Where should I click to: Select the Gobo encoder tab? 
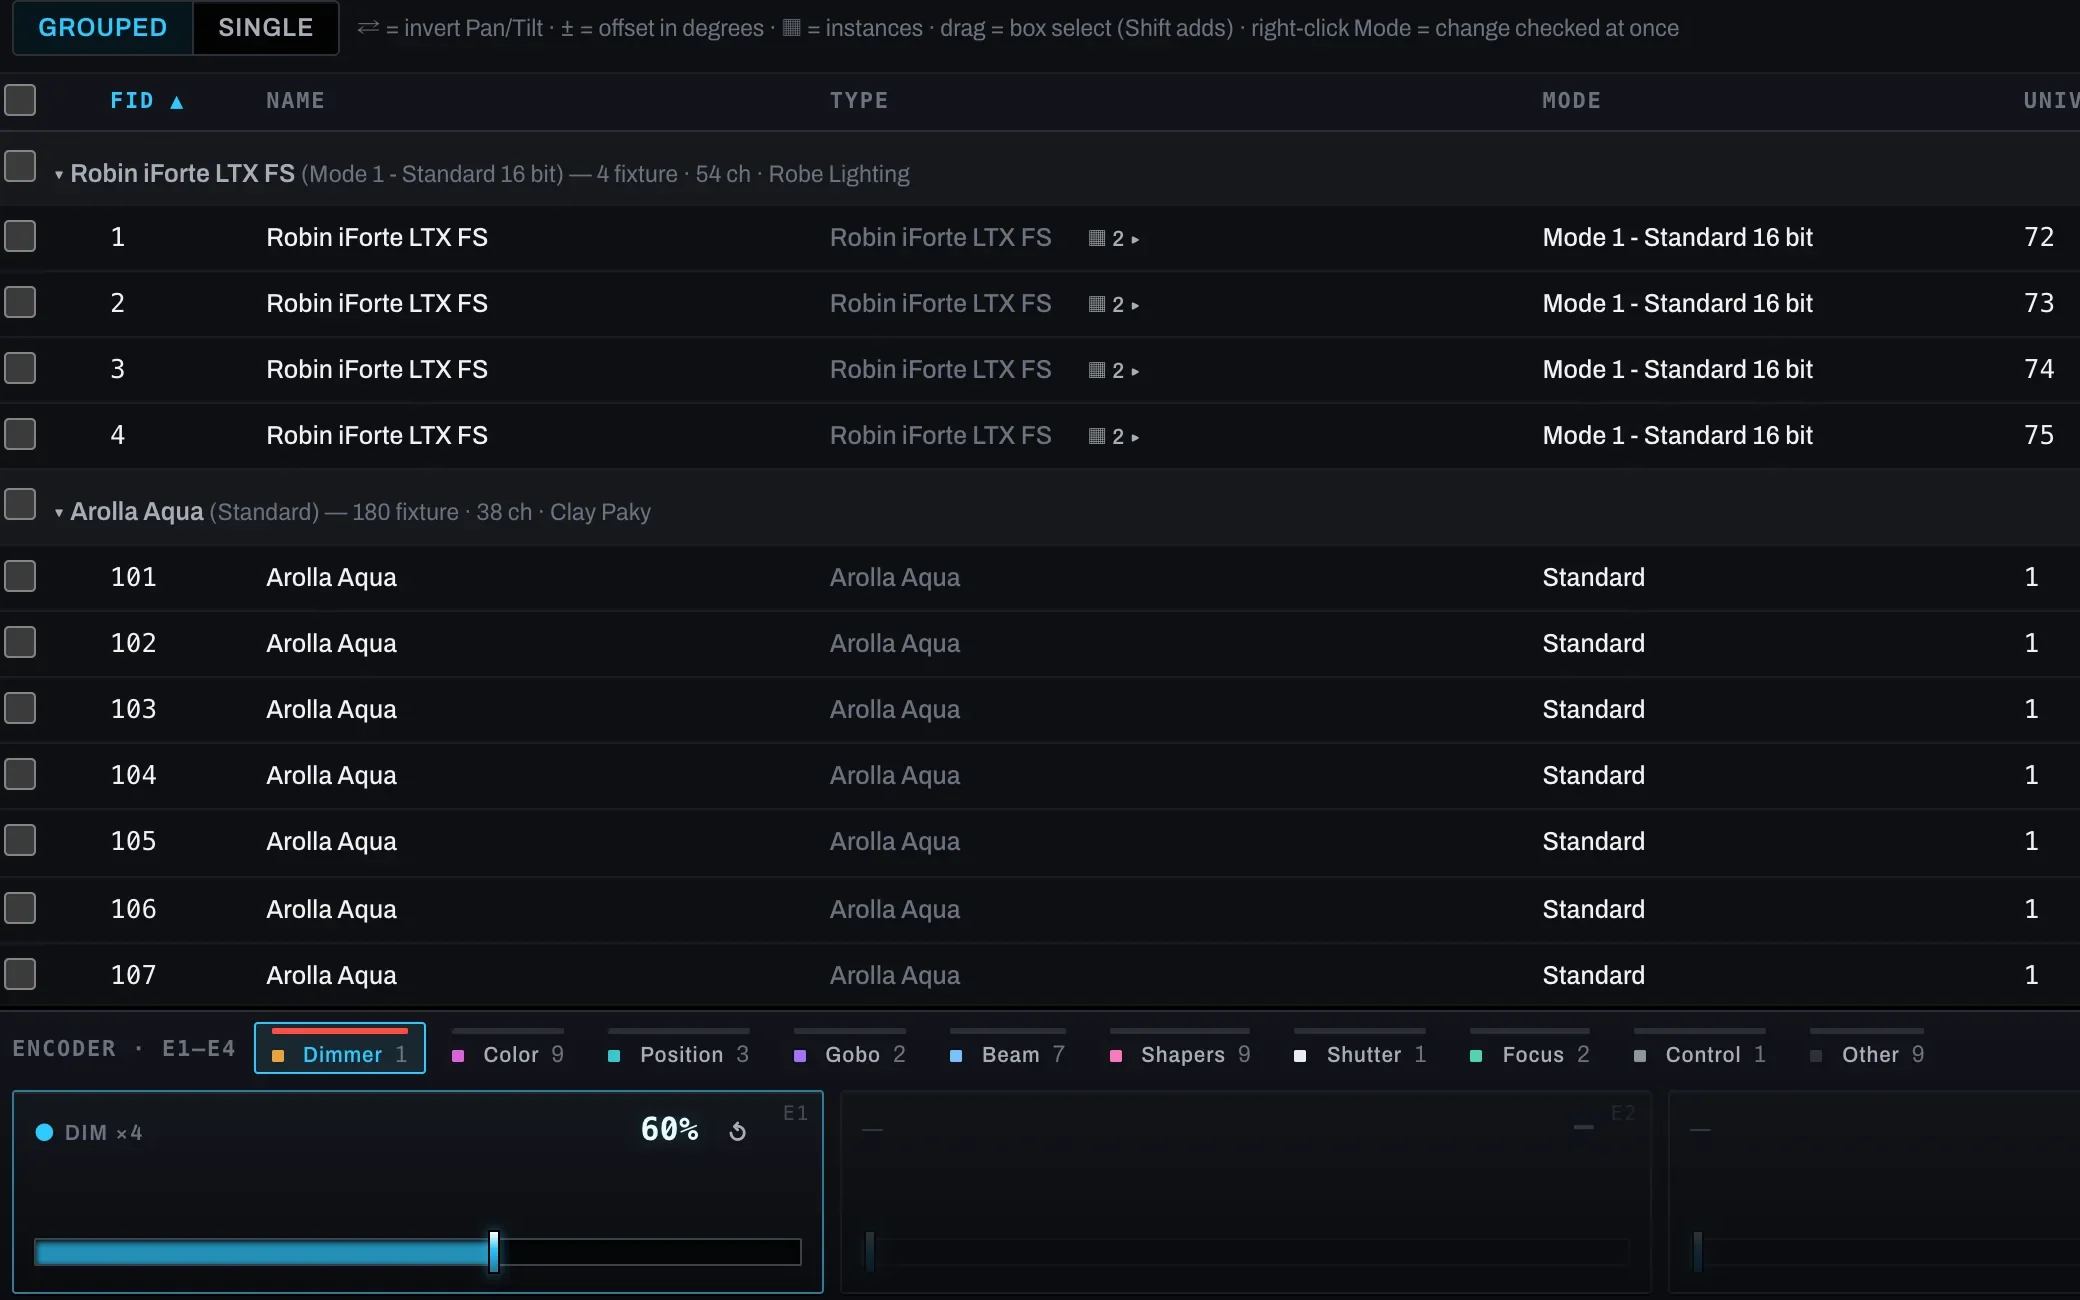851,1050
